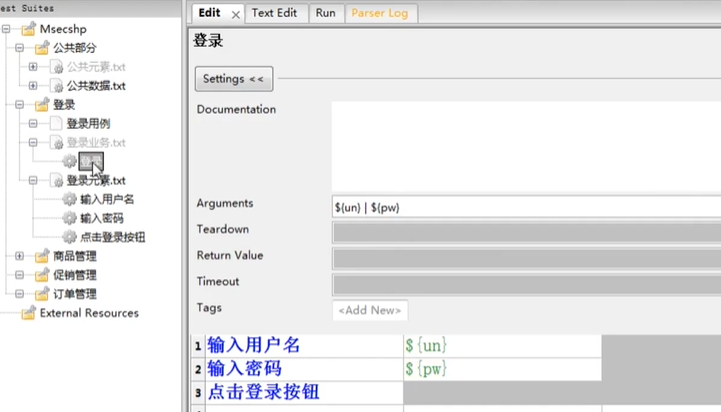Viewport: 721px width, 412px height.
Task: Collapse the 登录用例 node
Action: pyautogui.click(x=33, y=124)
